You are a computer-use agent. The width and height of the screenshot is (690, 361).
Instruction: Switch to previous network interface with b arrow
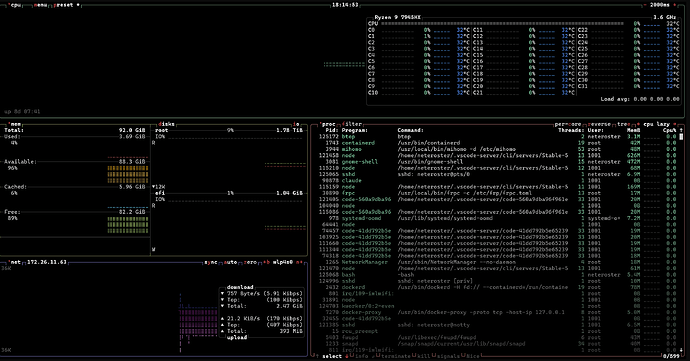pos(266,262)
